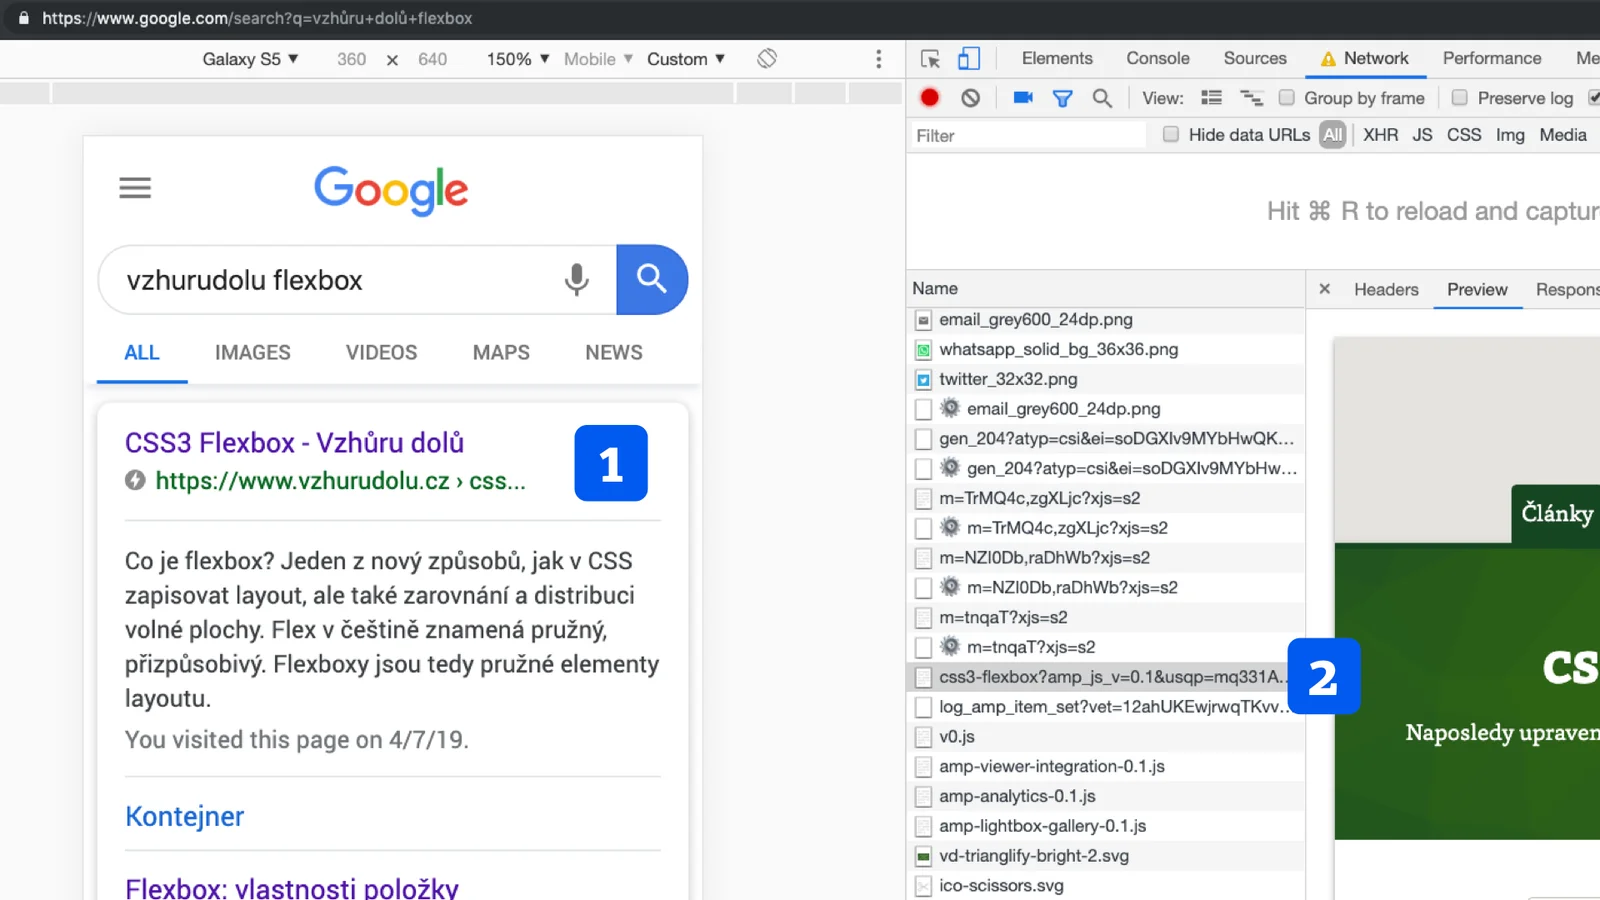Enable the Preserve log checkbox

click(x=1460, y=97)
